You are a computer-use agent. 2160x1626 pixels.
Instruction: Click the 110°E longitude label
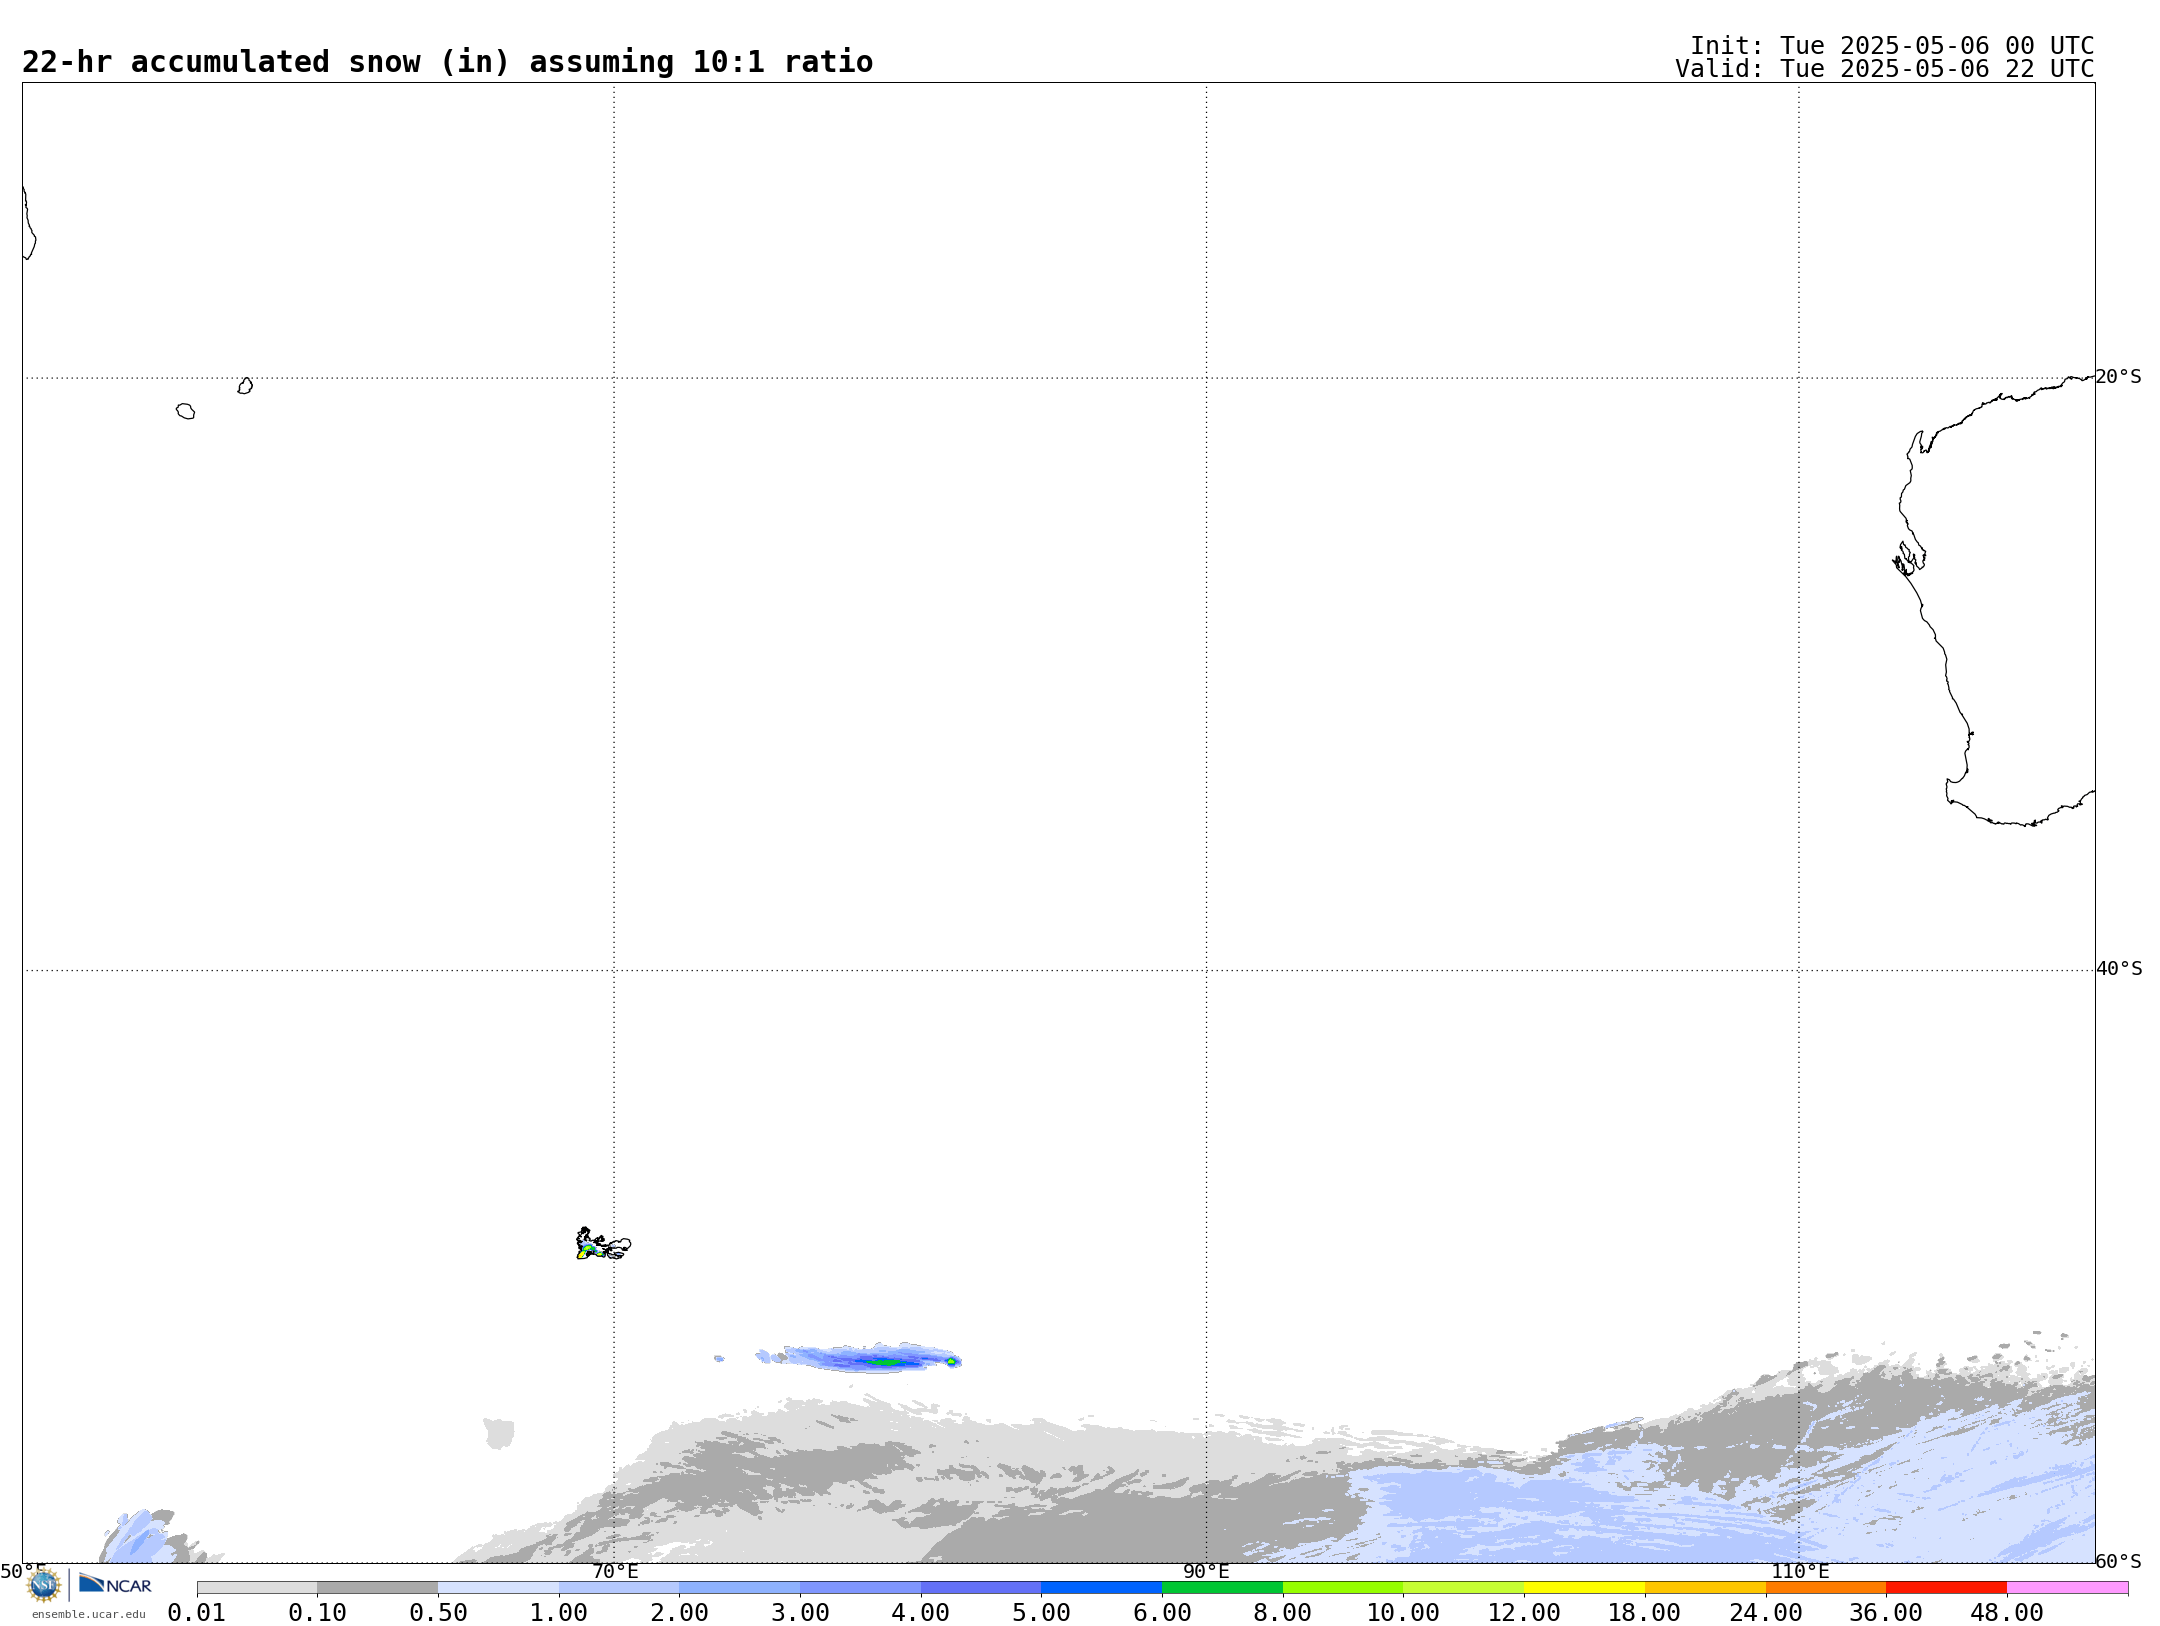(1800, 1571)
